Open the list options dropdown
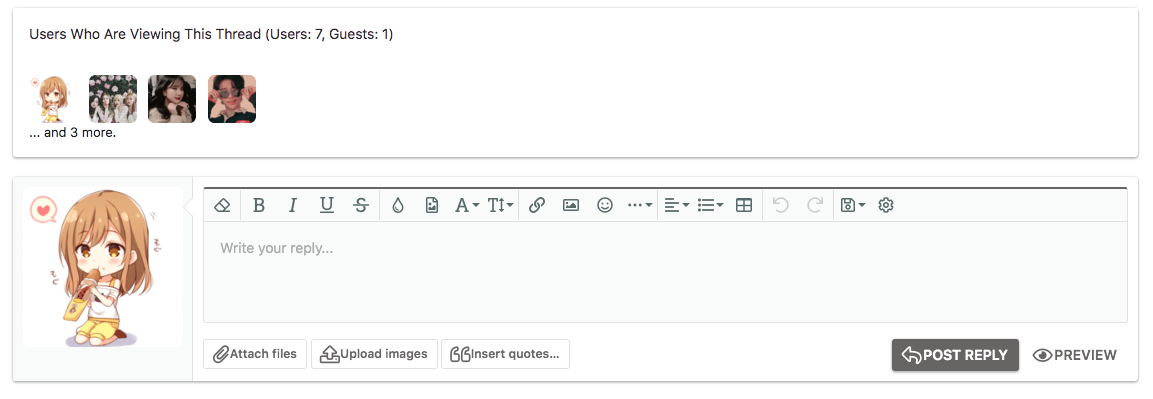 (710, 206)
